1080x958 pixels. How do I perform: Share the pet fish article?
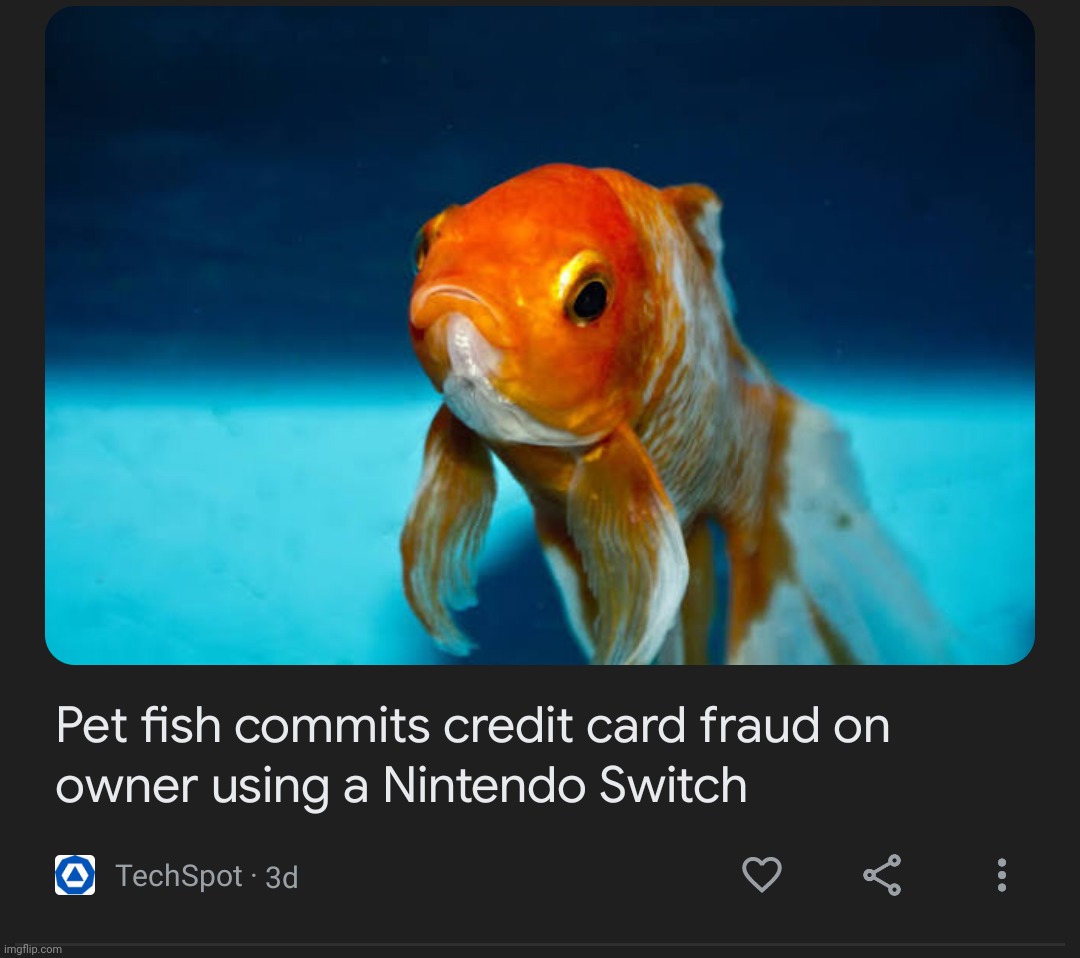[x=882, y=875]
